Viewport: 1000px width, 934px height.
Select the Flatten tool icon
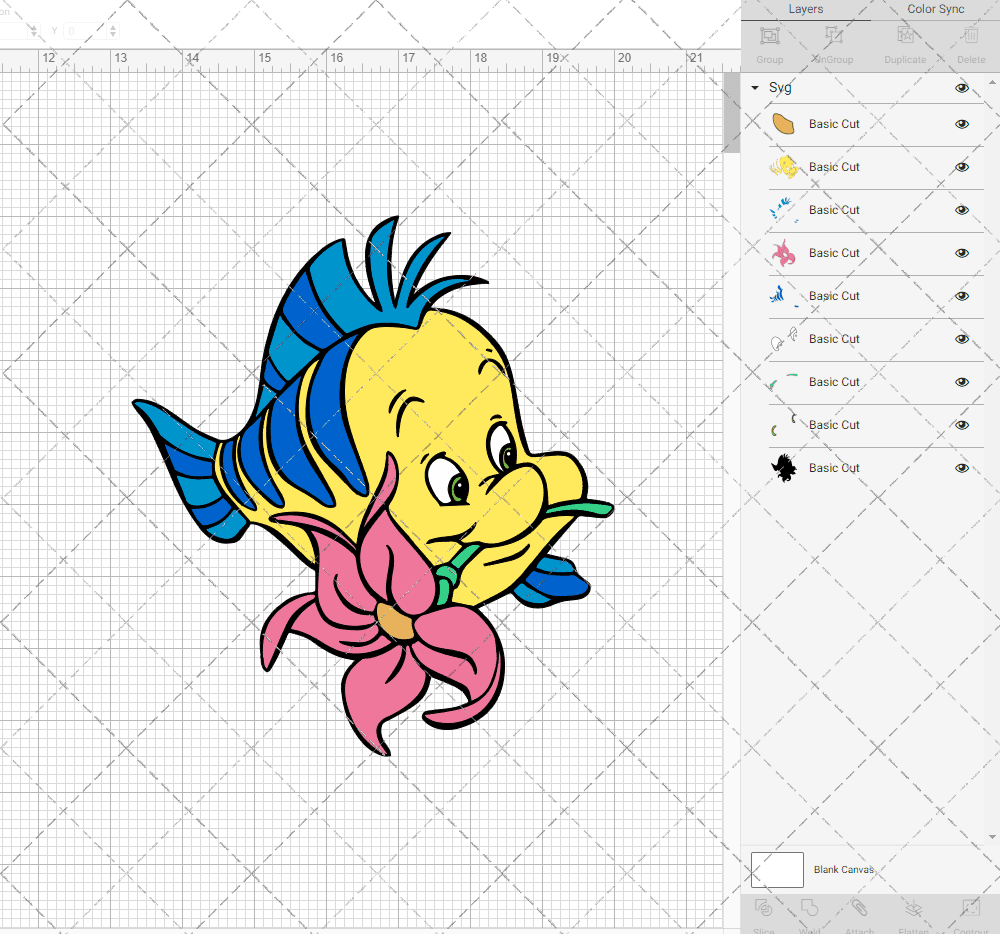(x=914, y=907)
